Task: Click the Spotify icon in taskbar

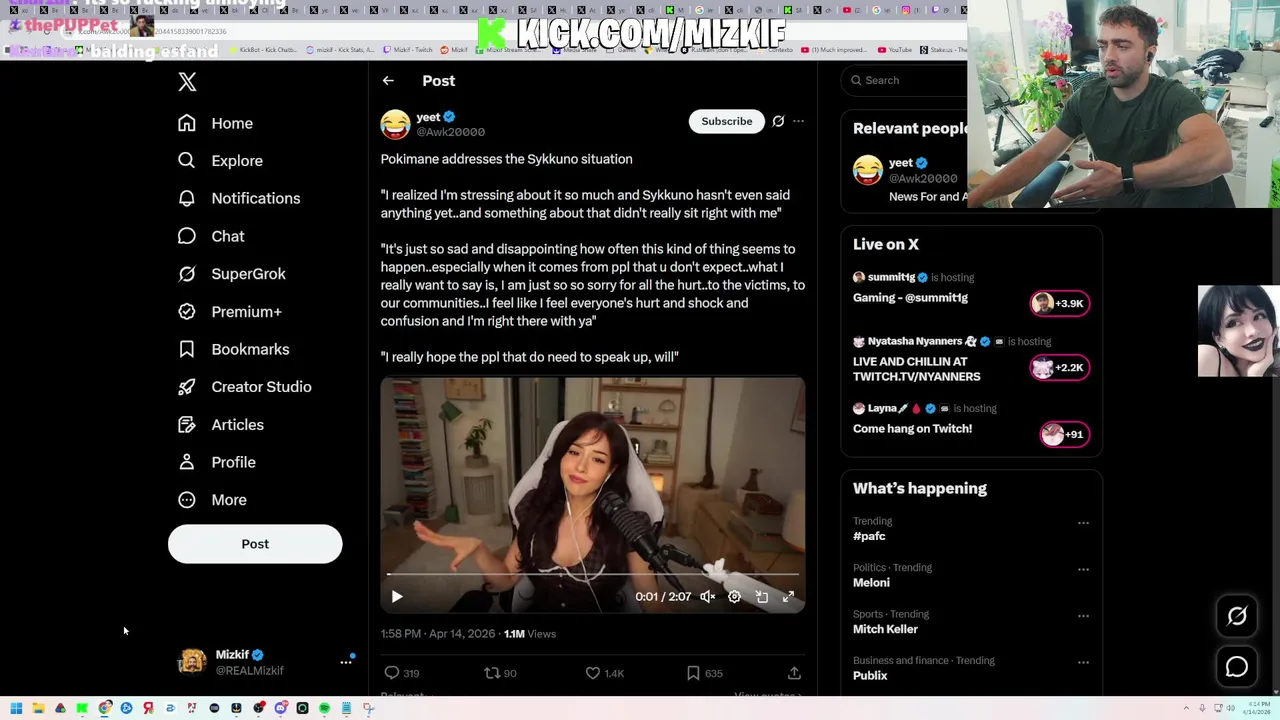Action: pyautogui.click(x=324, y=708)
